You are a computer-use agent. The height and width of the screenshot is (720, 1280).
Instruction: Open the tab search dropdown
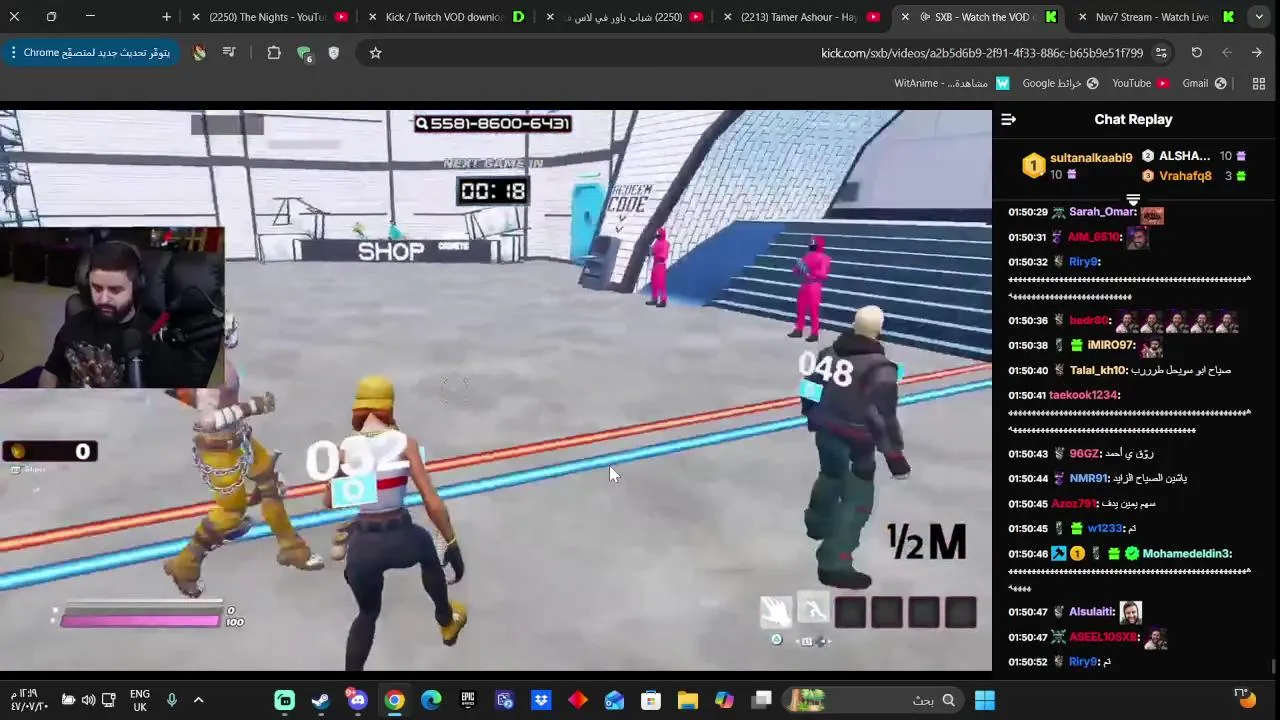click(1259, 17)
